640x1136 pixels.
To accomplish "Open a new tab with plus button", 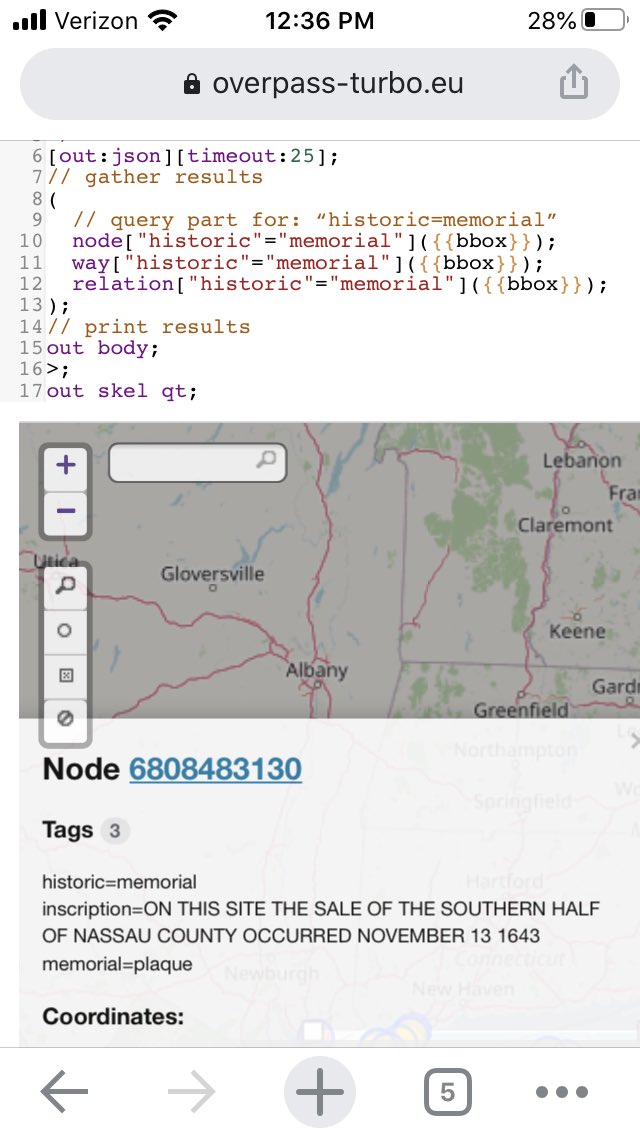I will click(x=320, y=1092).
